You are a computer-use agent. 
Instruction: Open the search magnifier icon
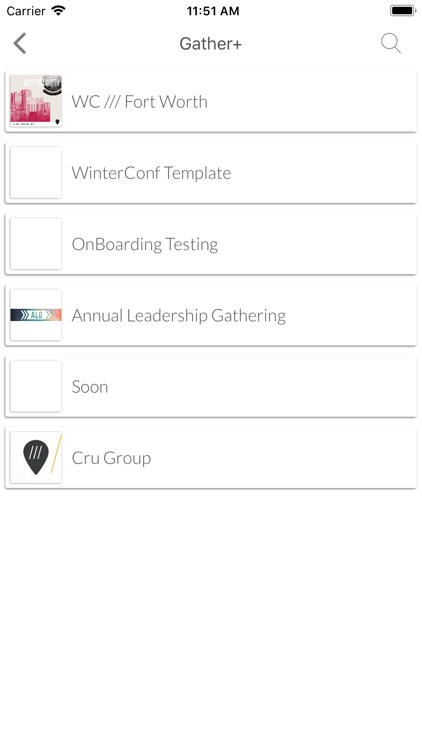click(391, 44)
